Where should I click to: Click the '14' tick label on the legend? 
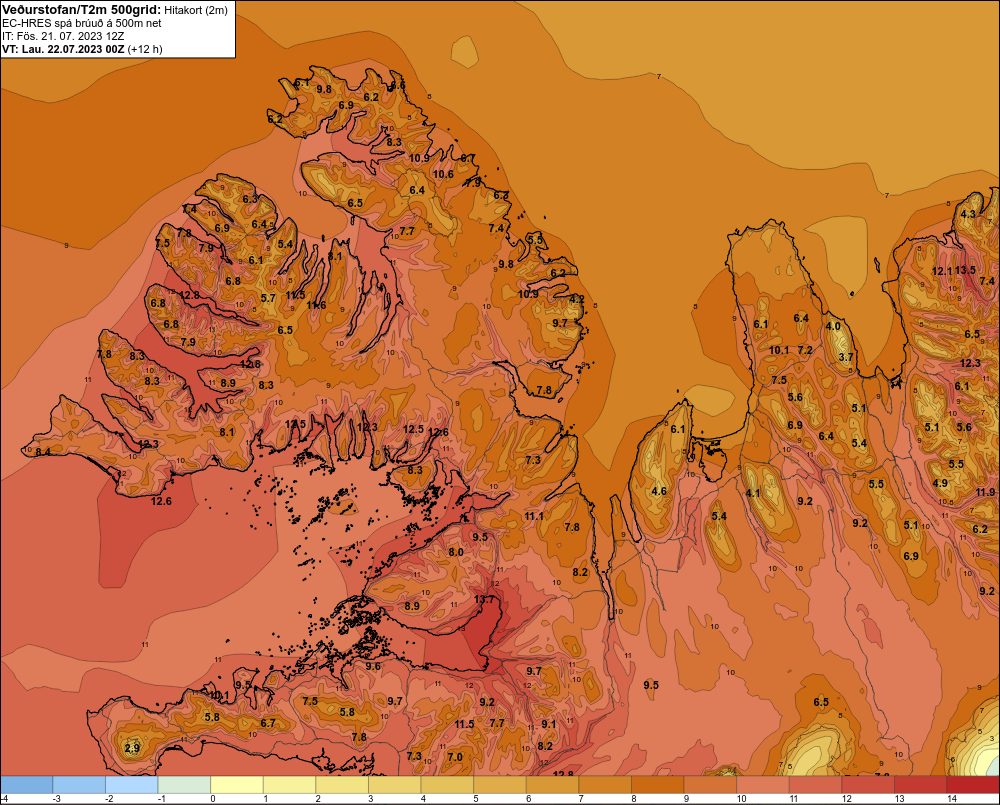pyautogui.click(x=952, y=799)
